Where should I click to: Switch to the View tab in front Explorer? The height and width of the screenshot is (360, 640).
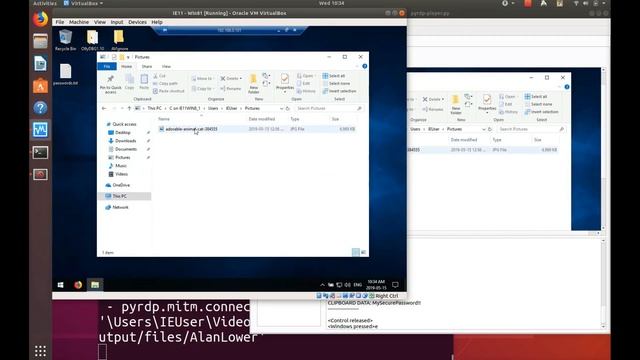[166, 67]
